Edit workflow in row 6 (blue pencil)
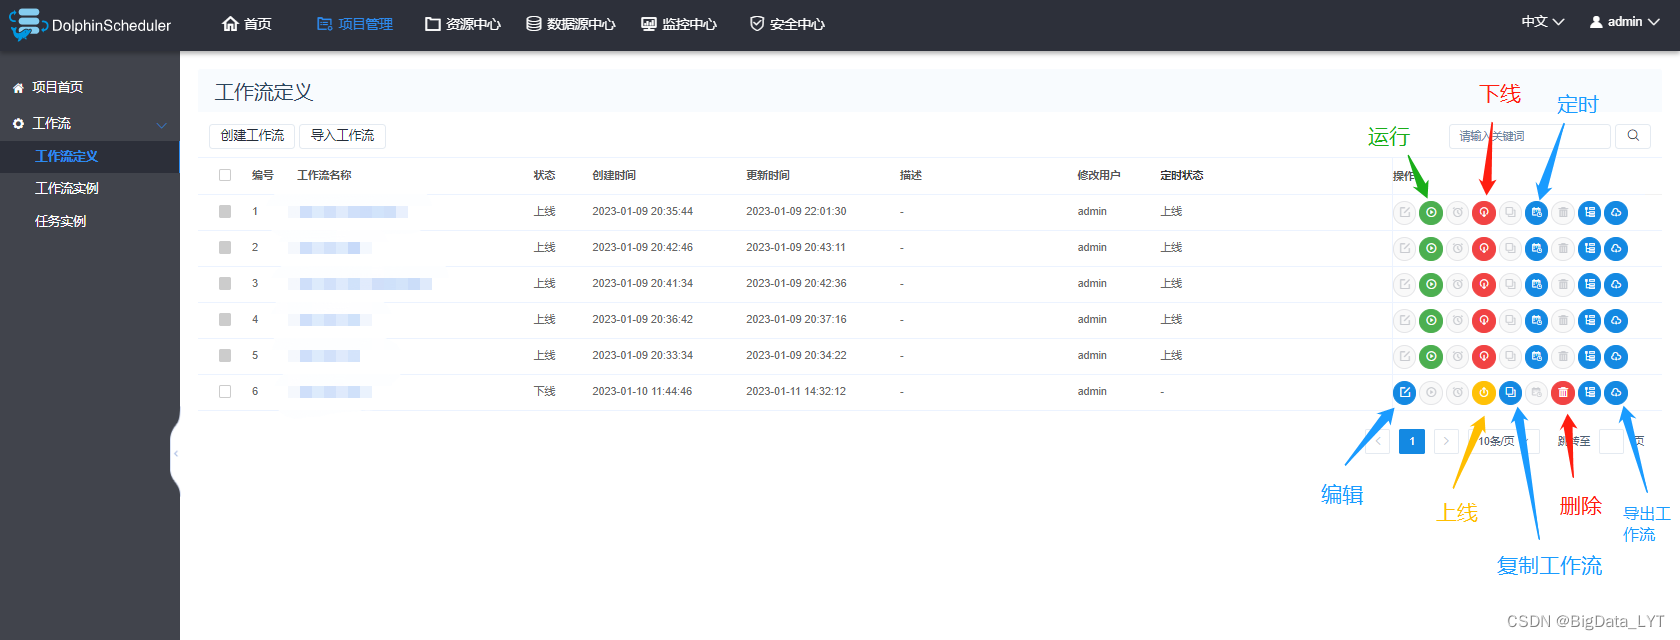 (x=1405, y=392)
